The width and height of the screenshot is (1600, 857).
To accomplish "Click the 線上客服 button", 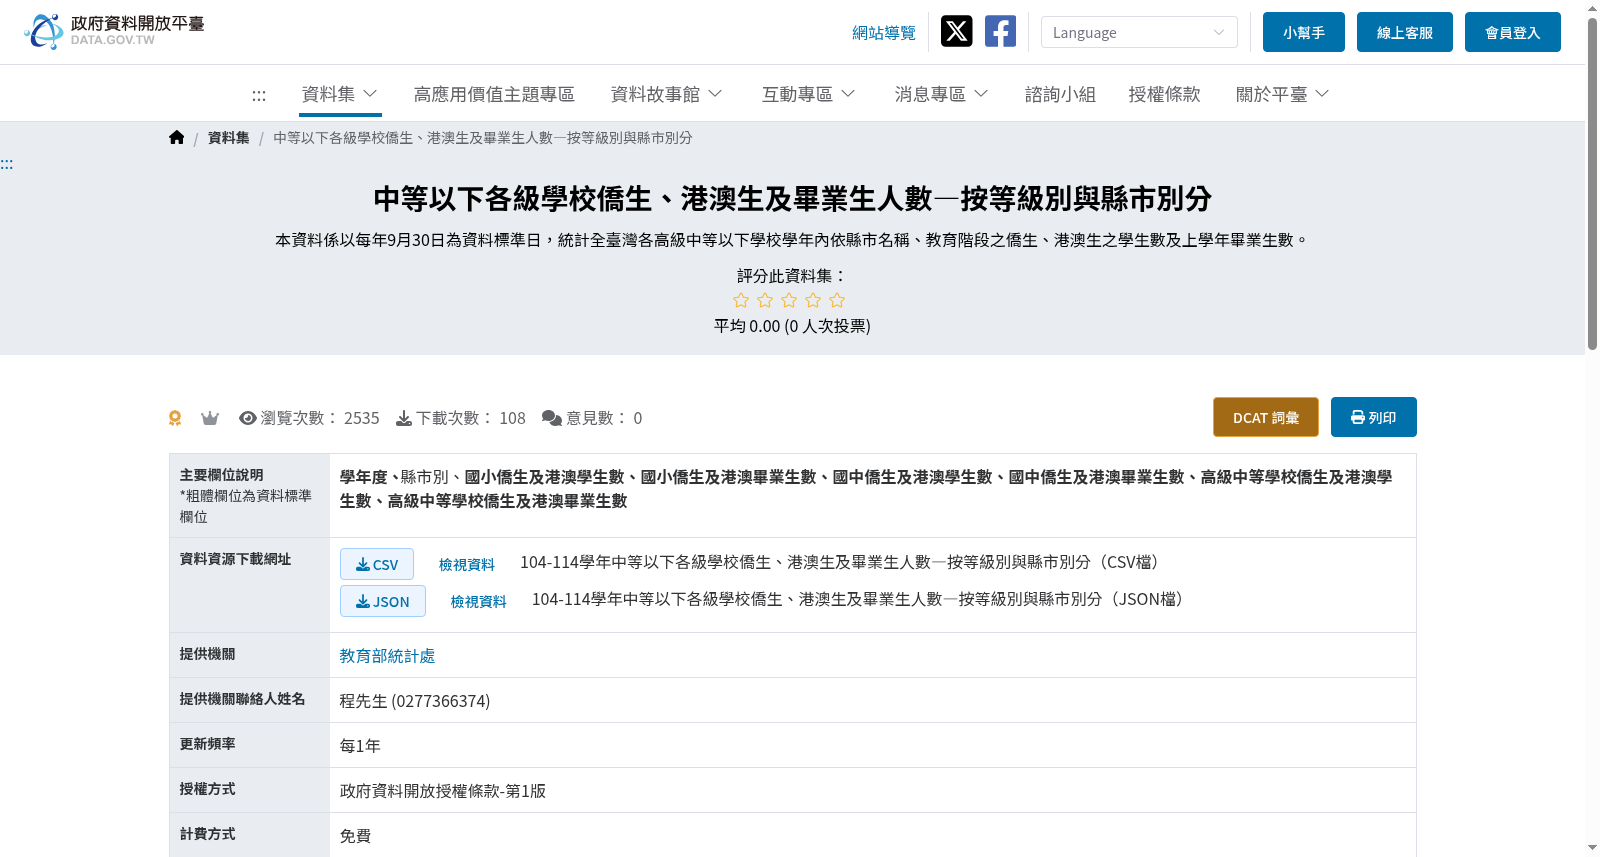I will tap(1404, 32).
